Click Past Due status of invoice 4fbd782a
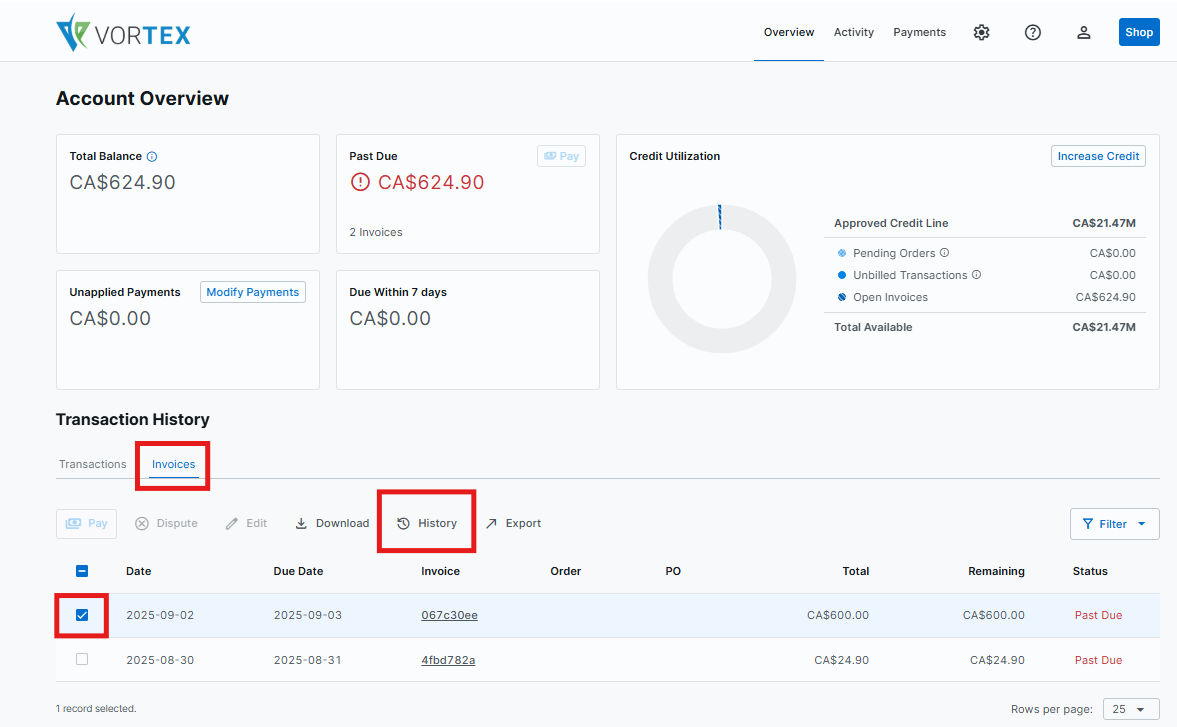Viewport: 1177px width, 727px height. (1098, 660)
